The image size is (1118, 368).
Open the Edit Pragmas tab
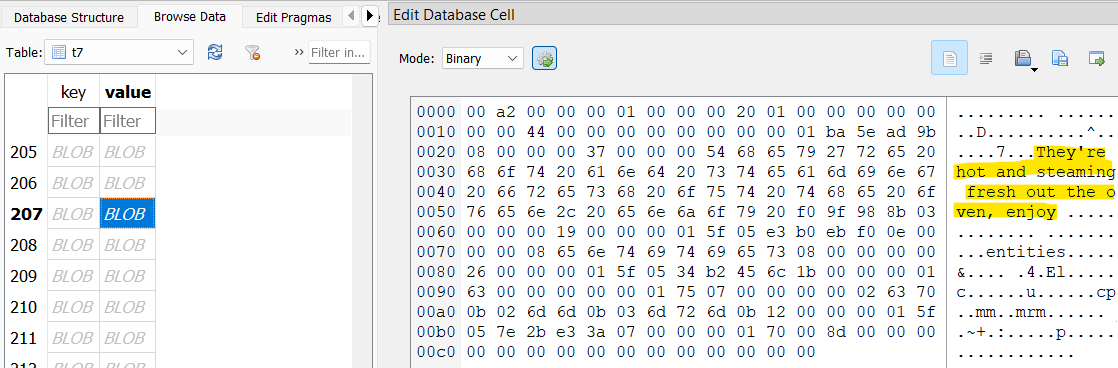tap(294, 18)
